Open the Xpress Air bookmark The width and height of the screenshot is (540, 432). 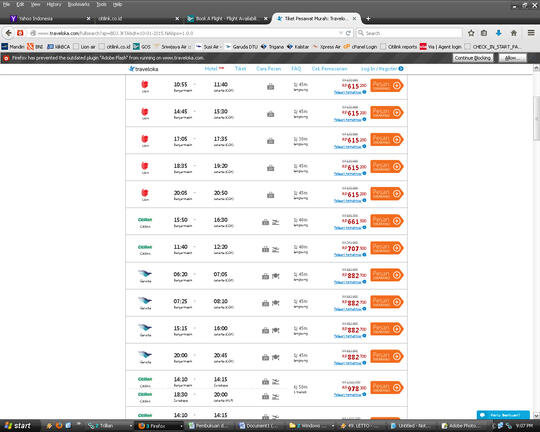click(326, 47)
